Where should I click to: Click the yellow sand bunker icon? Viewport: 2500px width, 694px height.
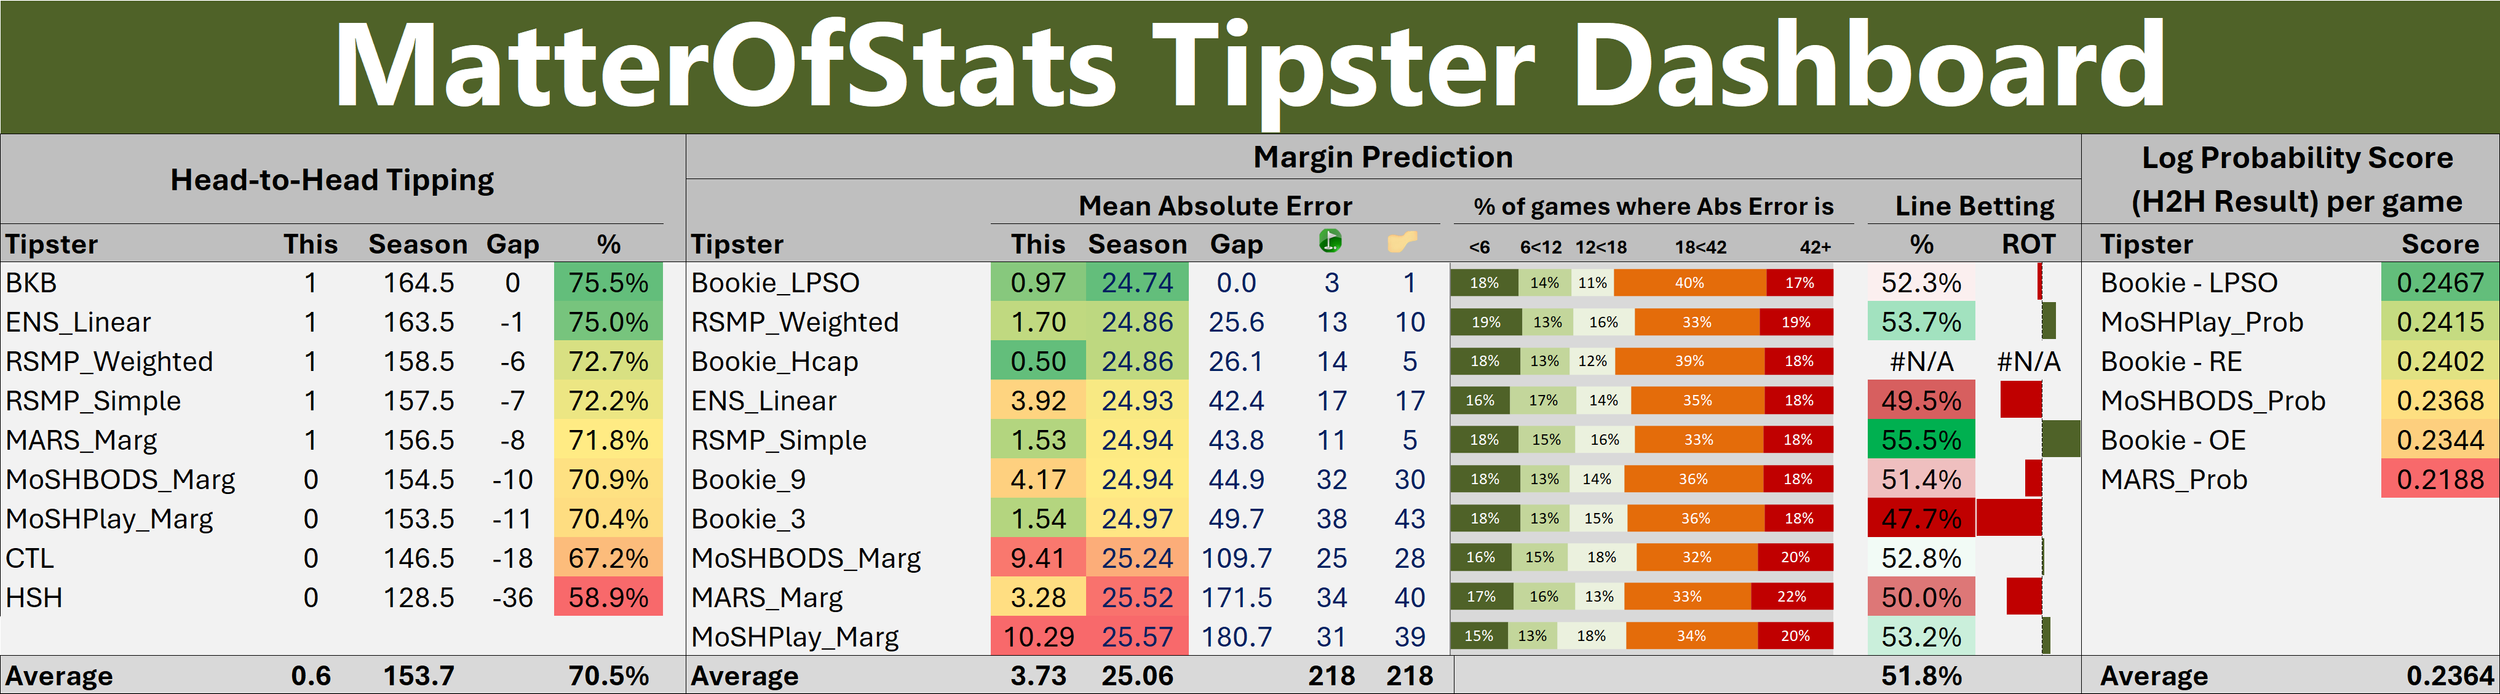click(1403, 242)
